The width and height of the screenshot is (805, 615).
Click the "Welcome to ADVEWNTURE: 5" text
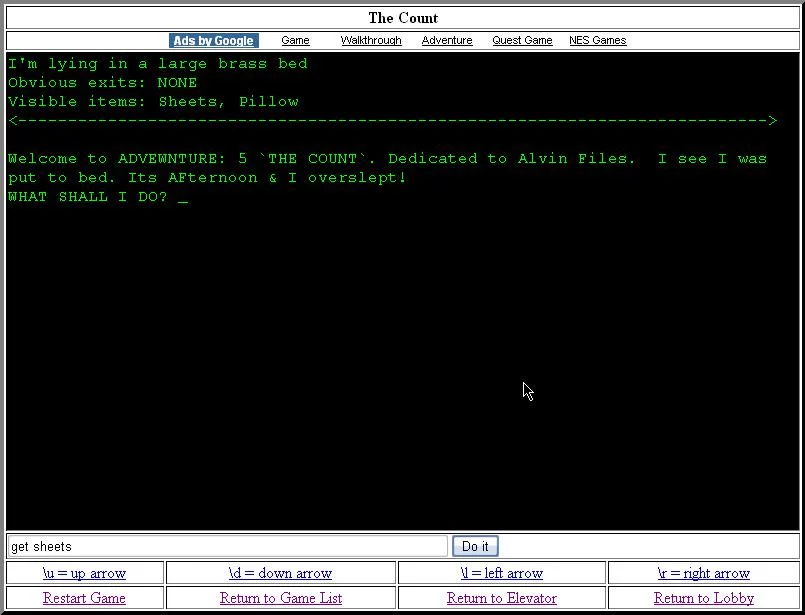coord(127,159)
